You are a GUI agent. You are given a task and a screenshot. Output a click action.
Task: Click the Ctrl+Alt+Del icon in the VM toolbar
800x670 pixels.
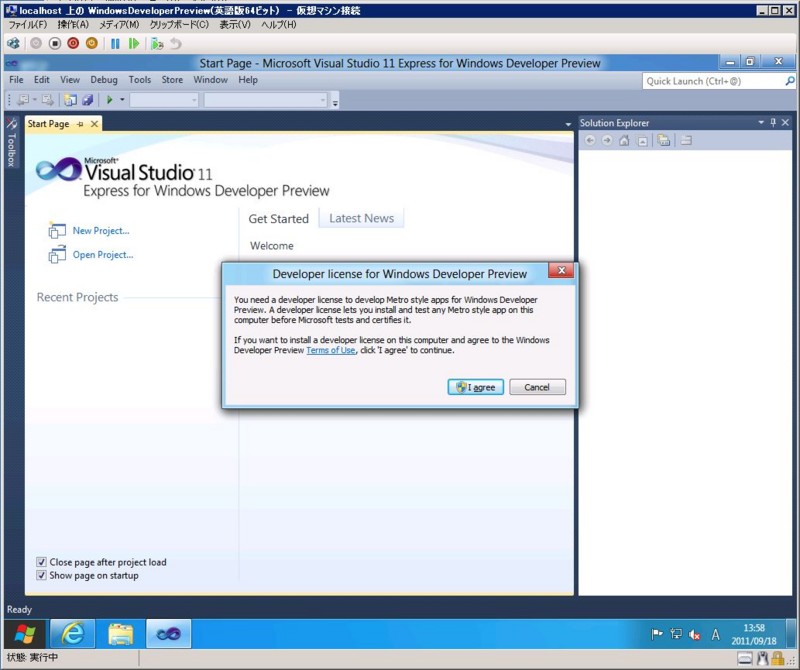(13, 44)
